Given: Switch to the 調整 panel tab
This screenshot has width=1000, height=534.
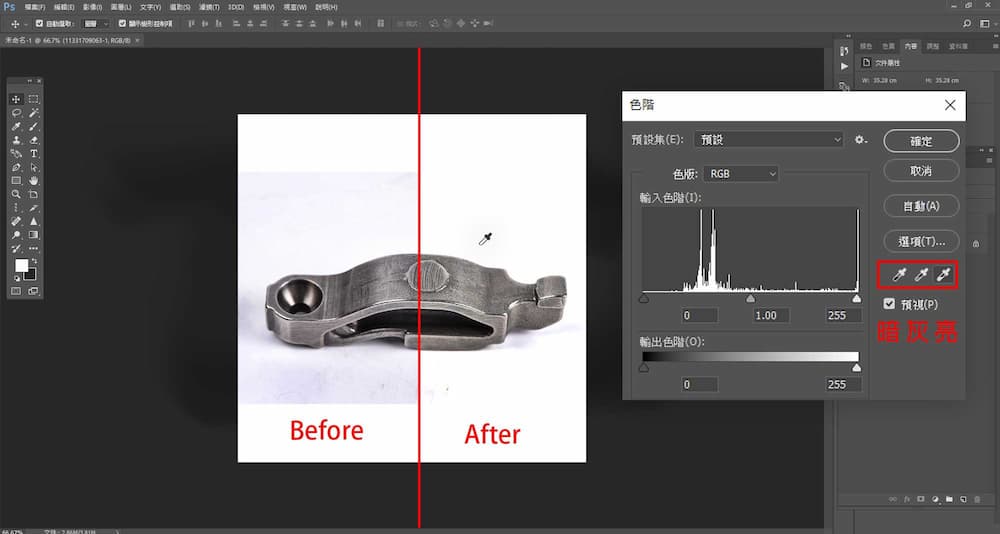Looking at the screenshot, I should click(932, 46).
